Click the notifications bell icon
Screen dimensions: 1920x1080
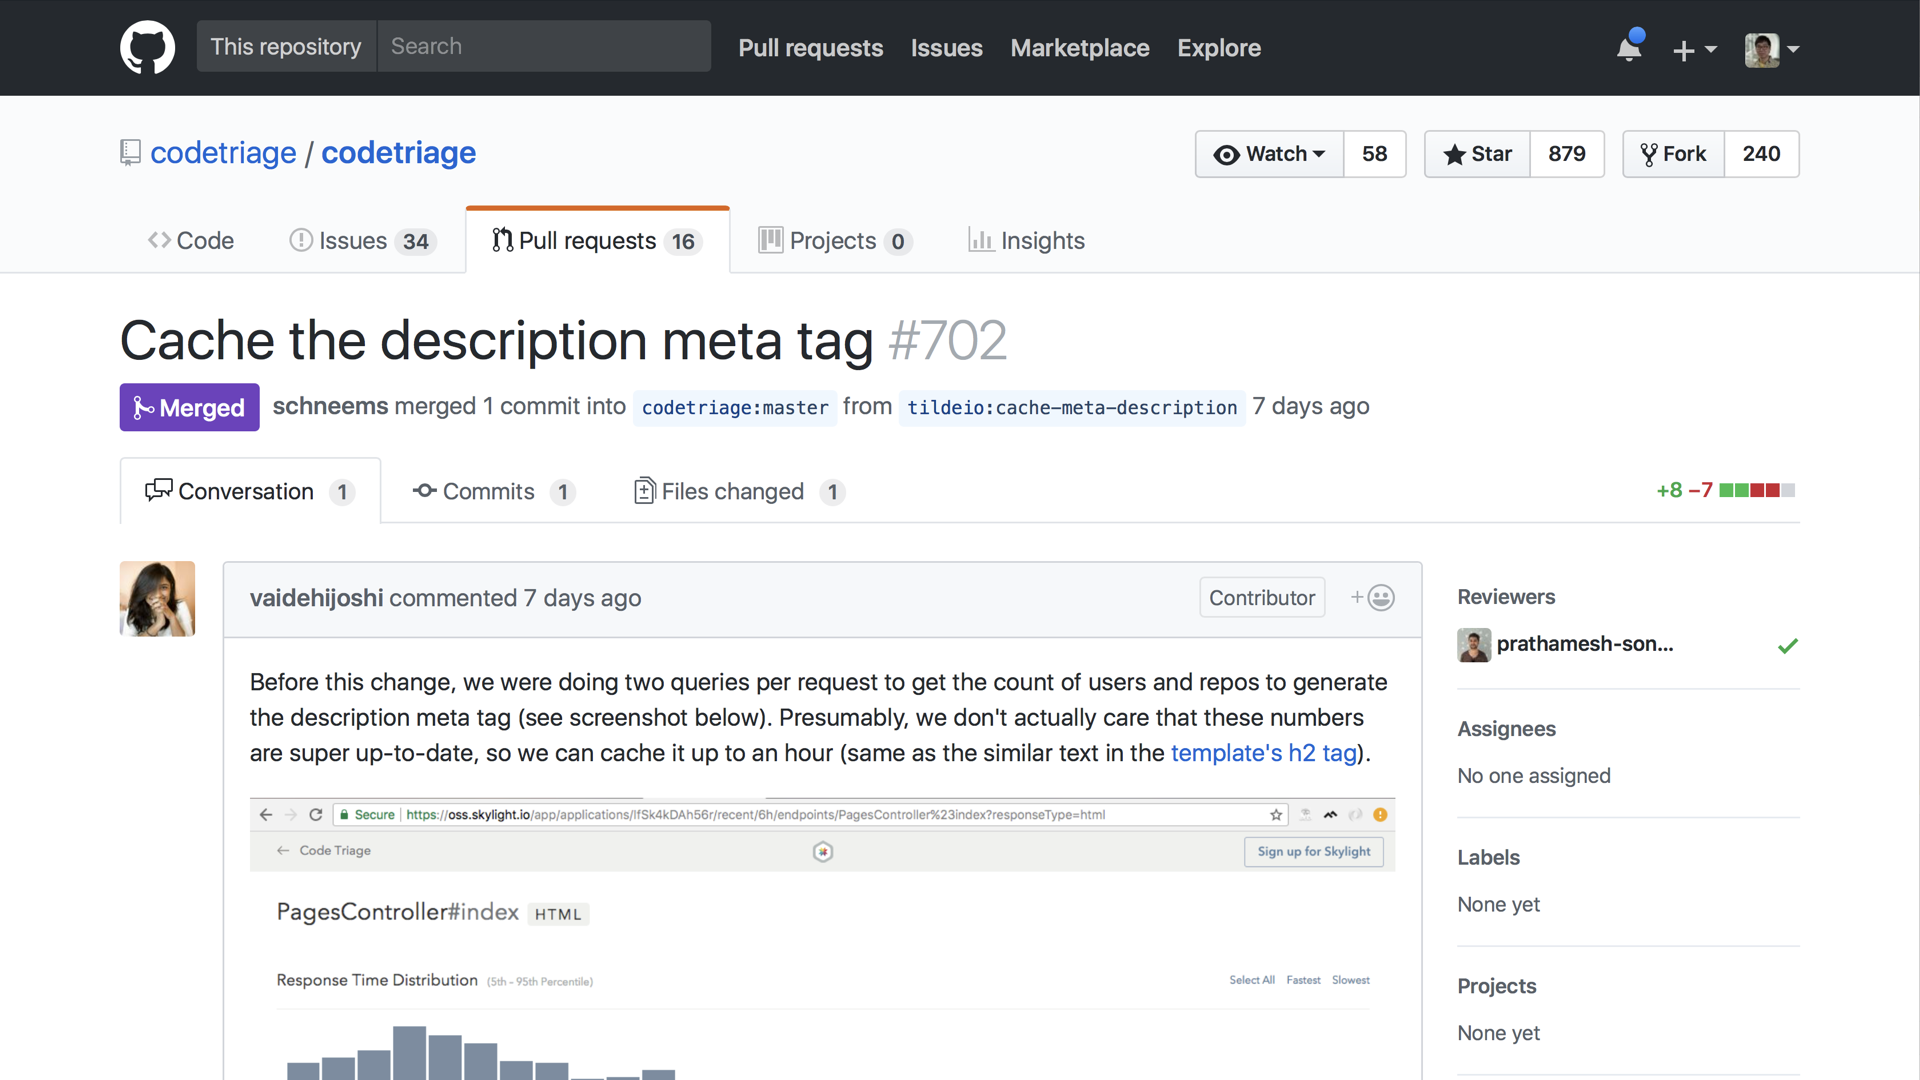(1628, 47)
